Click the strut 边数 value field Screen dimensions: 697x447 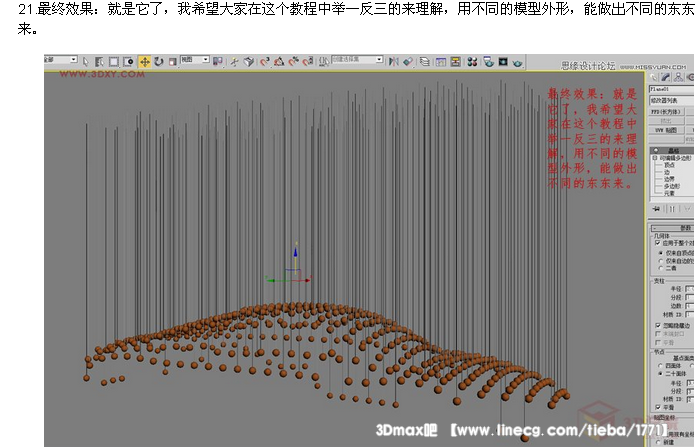click(691, 306)
